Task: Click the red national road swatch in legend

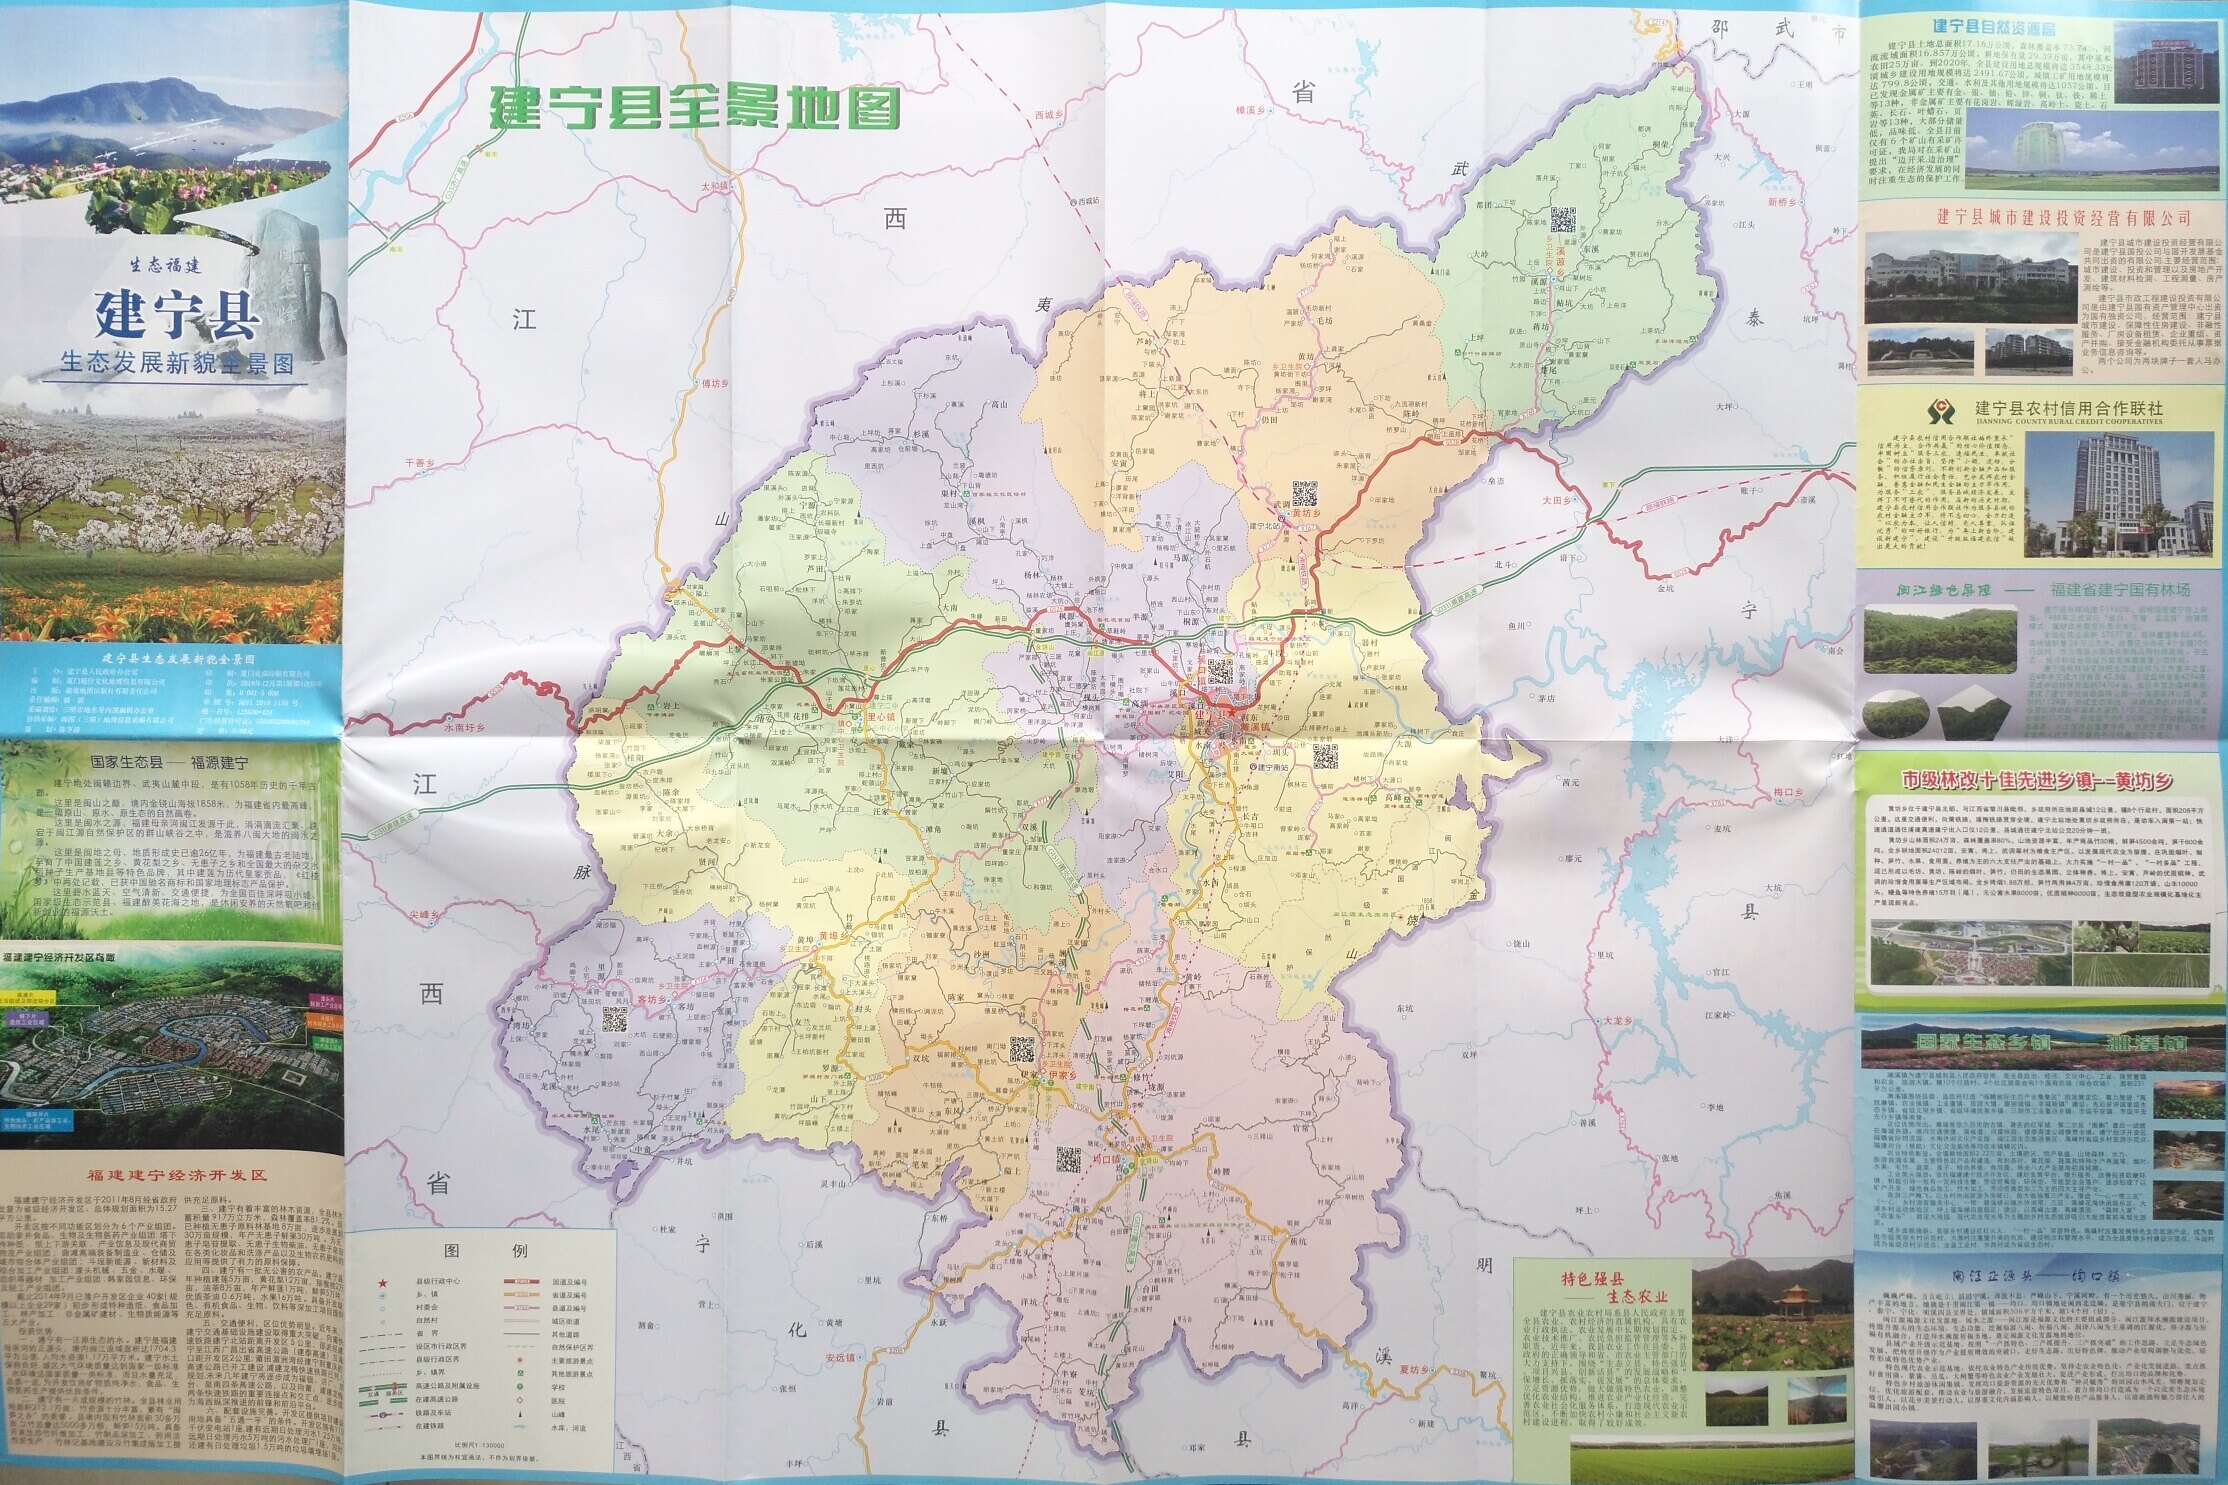Action: [522, 1281]
